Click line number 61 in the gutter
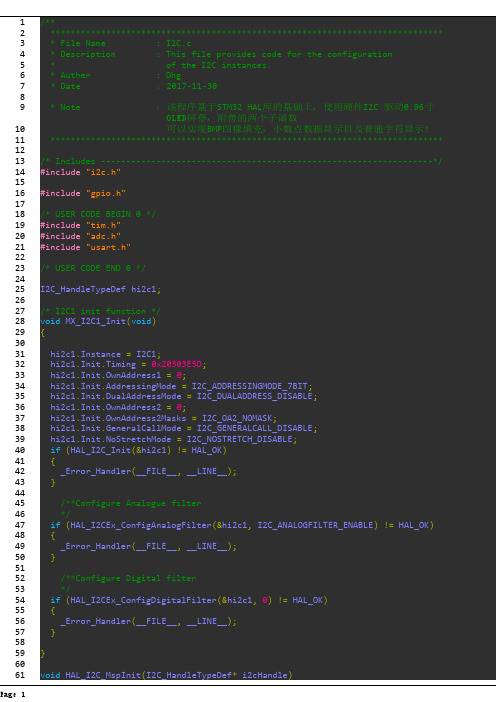 click(20, 675)
